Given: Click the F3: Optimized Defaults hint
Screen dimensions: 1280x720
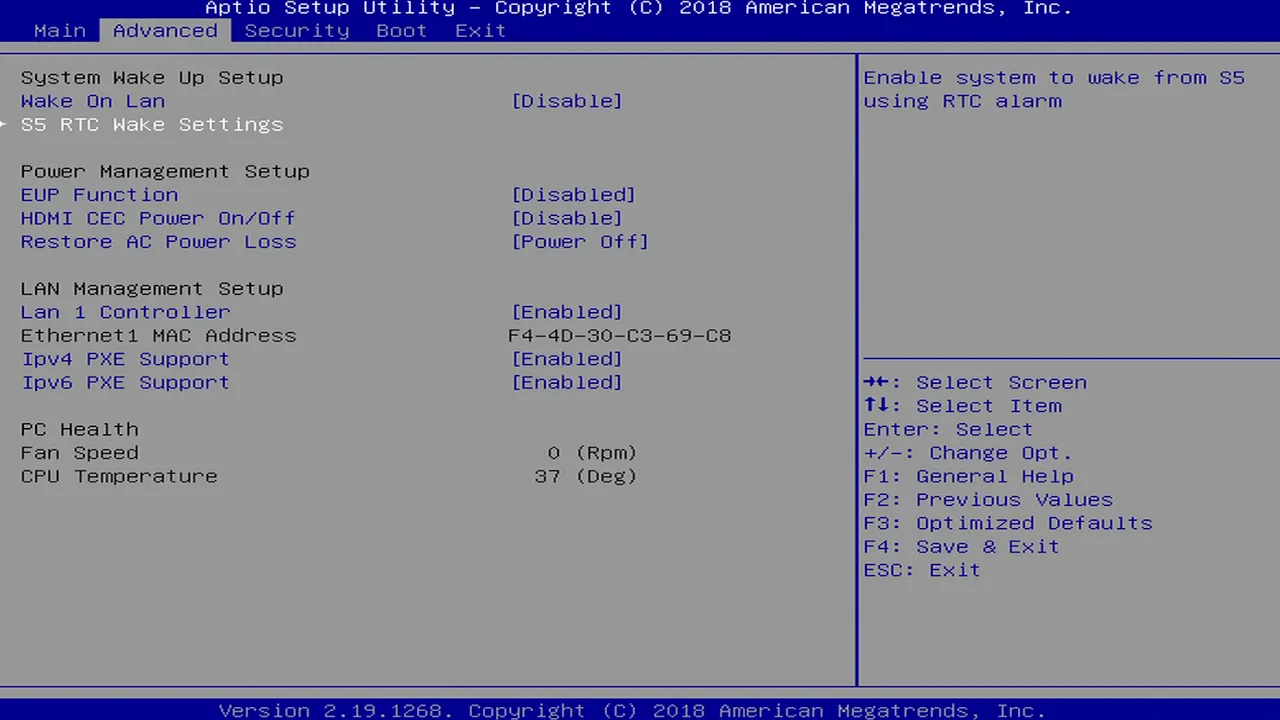Looking at the screenshot, I should click(1008, 523).
